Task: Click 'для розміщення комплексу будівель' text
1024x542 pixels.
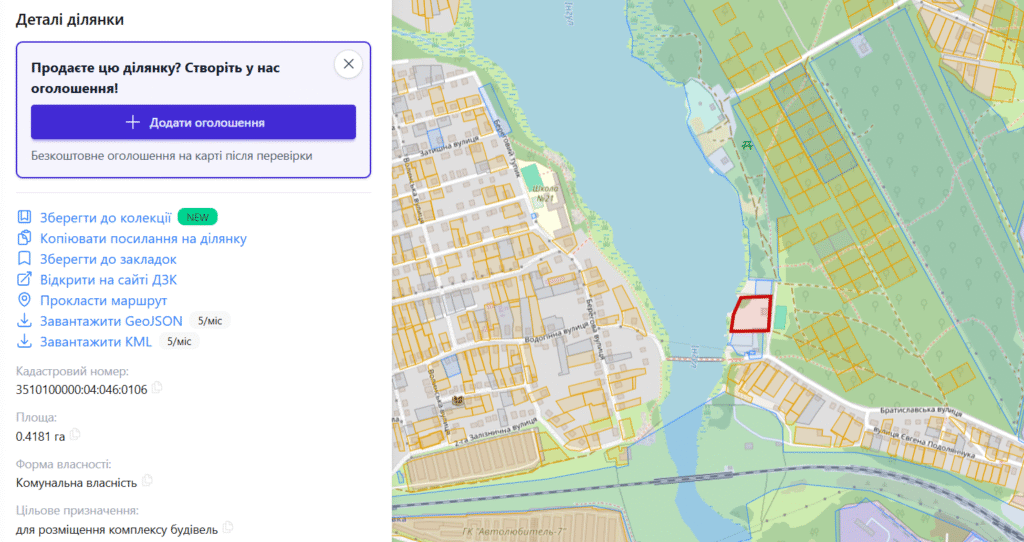Action: 117,529
